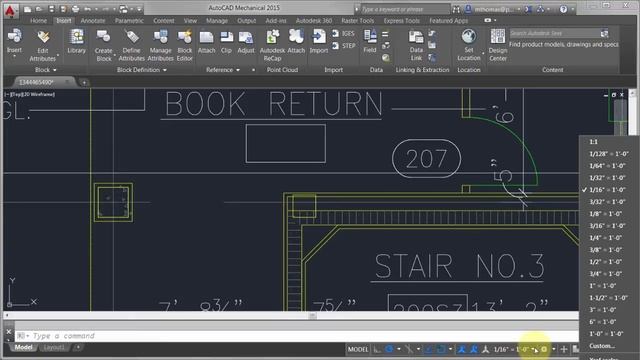This screenshot has height=360, width=640.
Task: Switch to the Layout1 tab
Action: click(53, 348)
